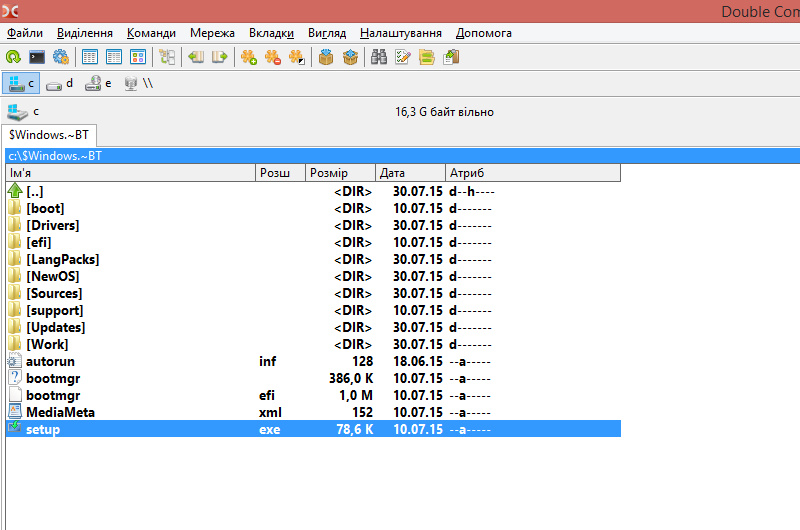
Task: Open the Файли menu
Action: [x=24, y=33]
